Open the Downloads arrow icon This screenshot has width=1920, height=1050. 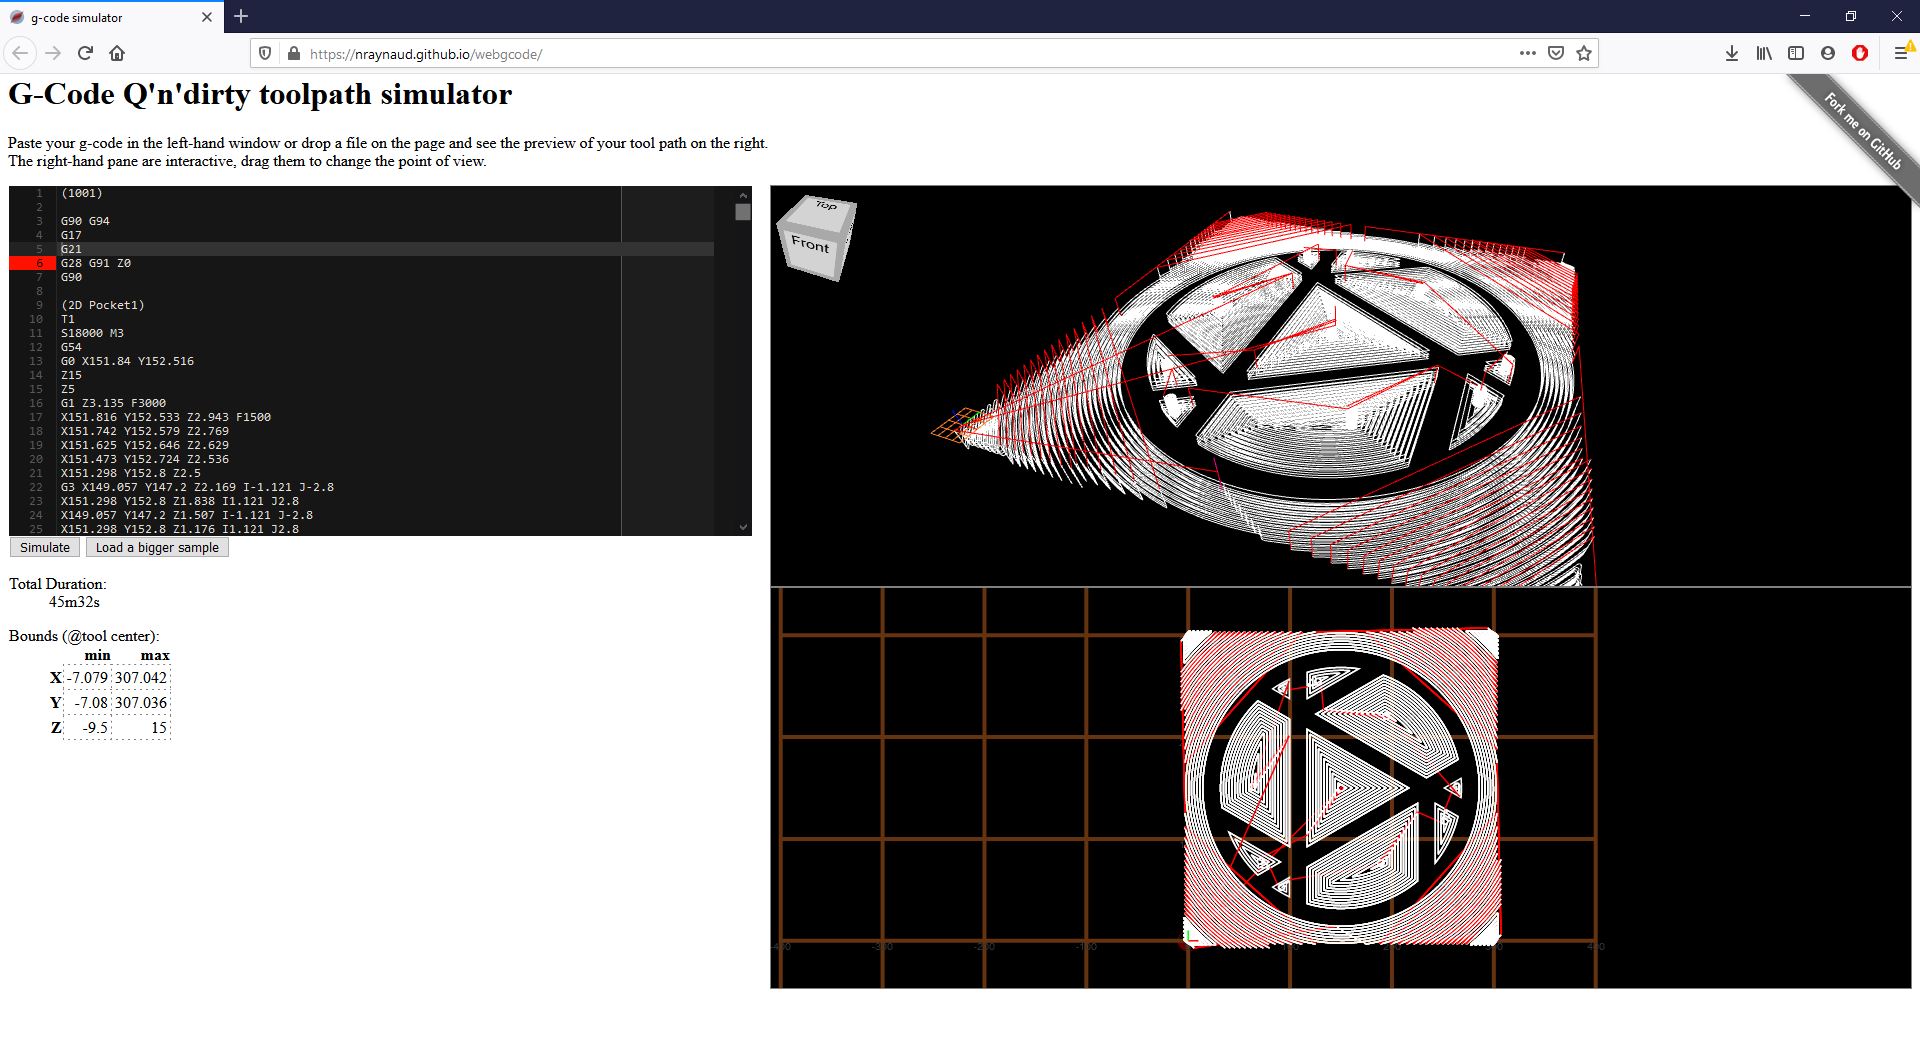[x=1732, y=53]
